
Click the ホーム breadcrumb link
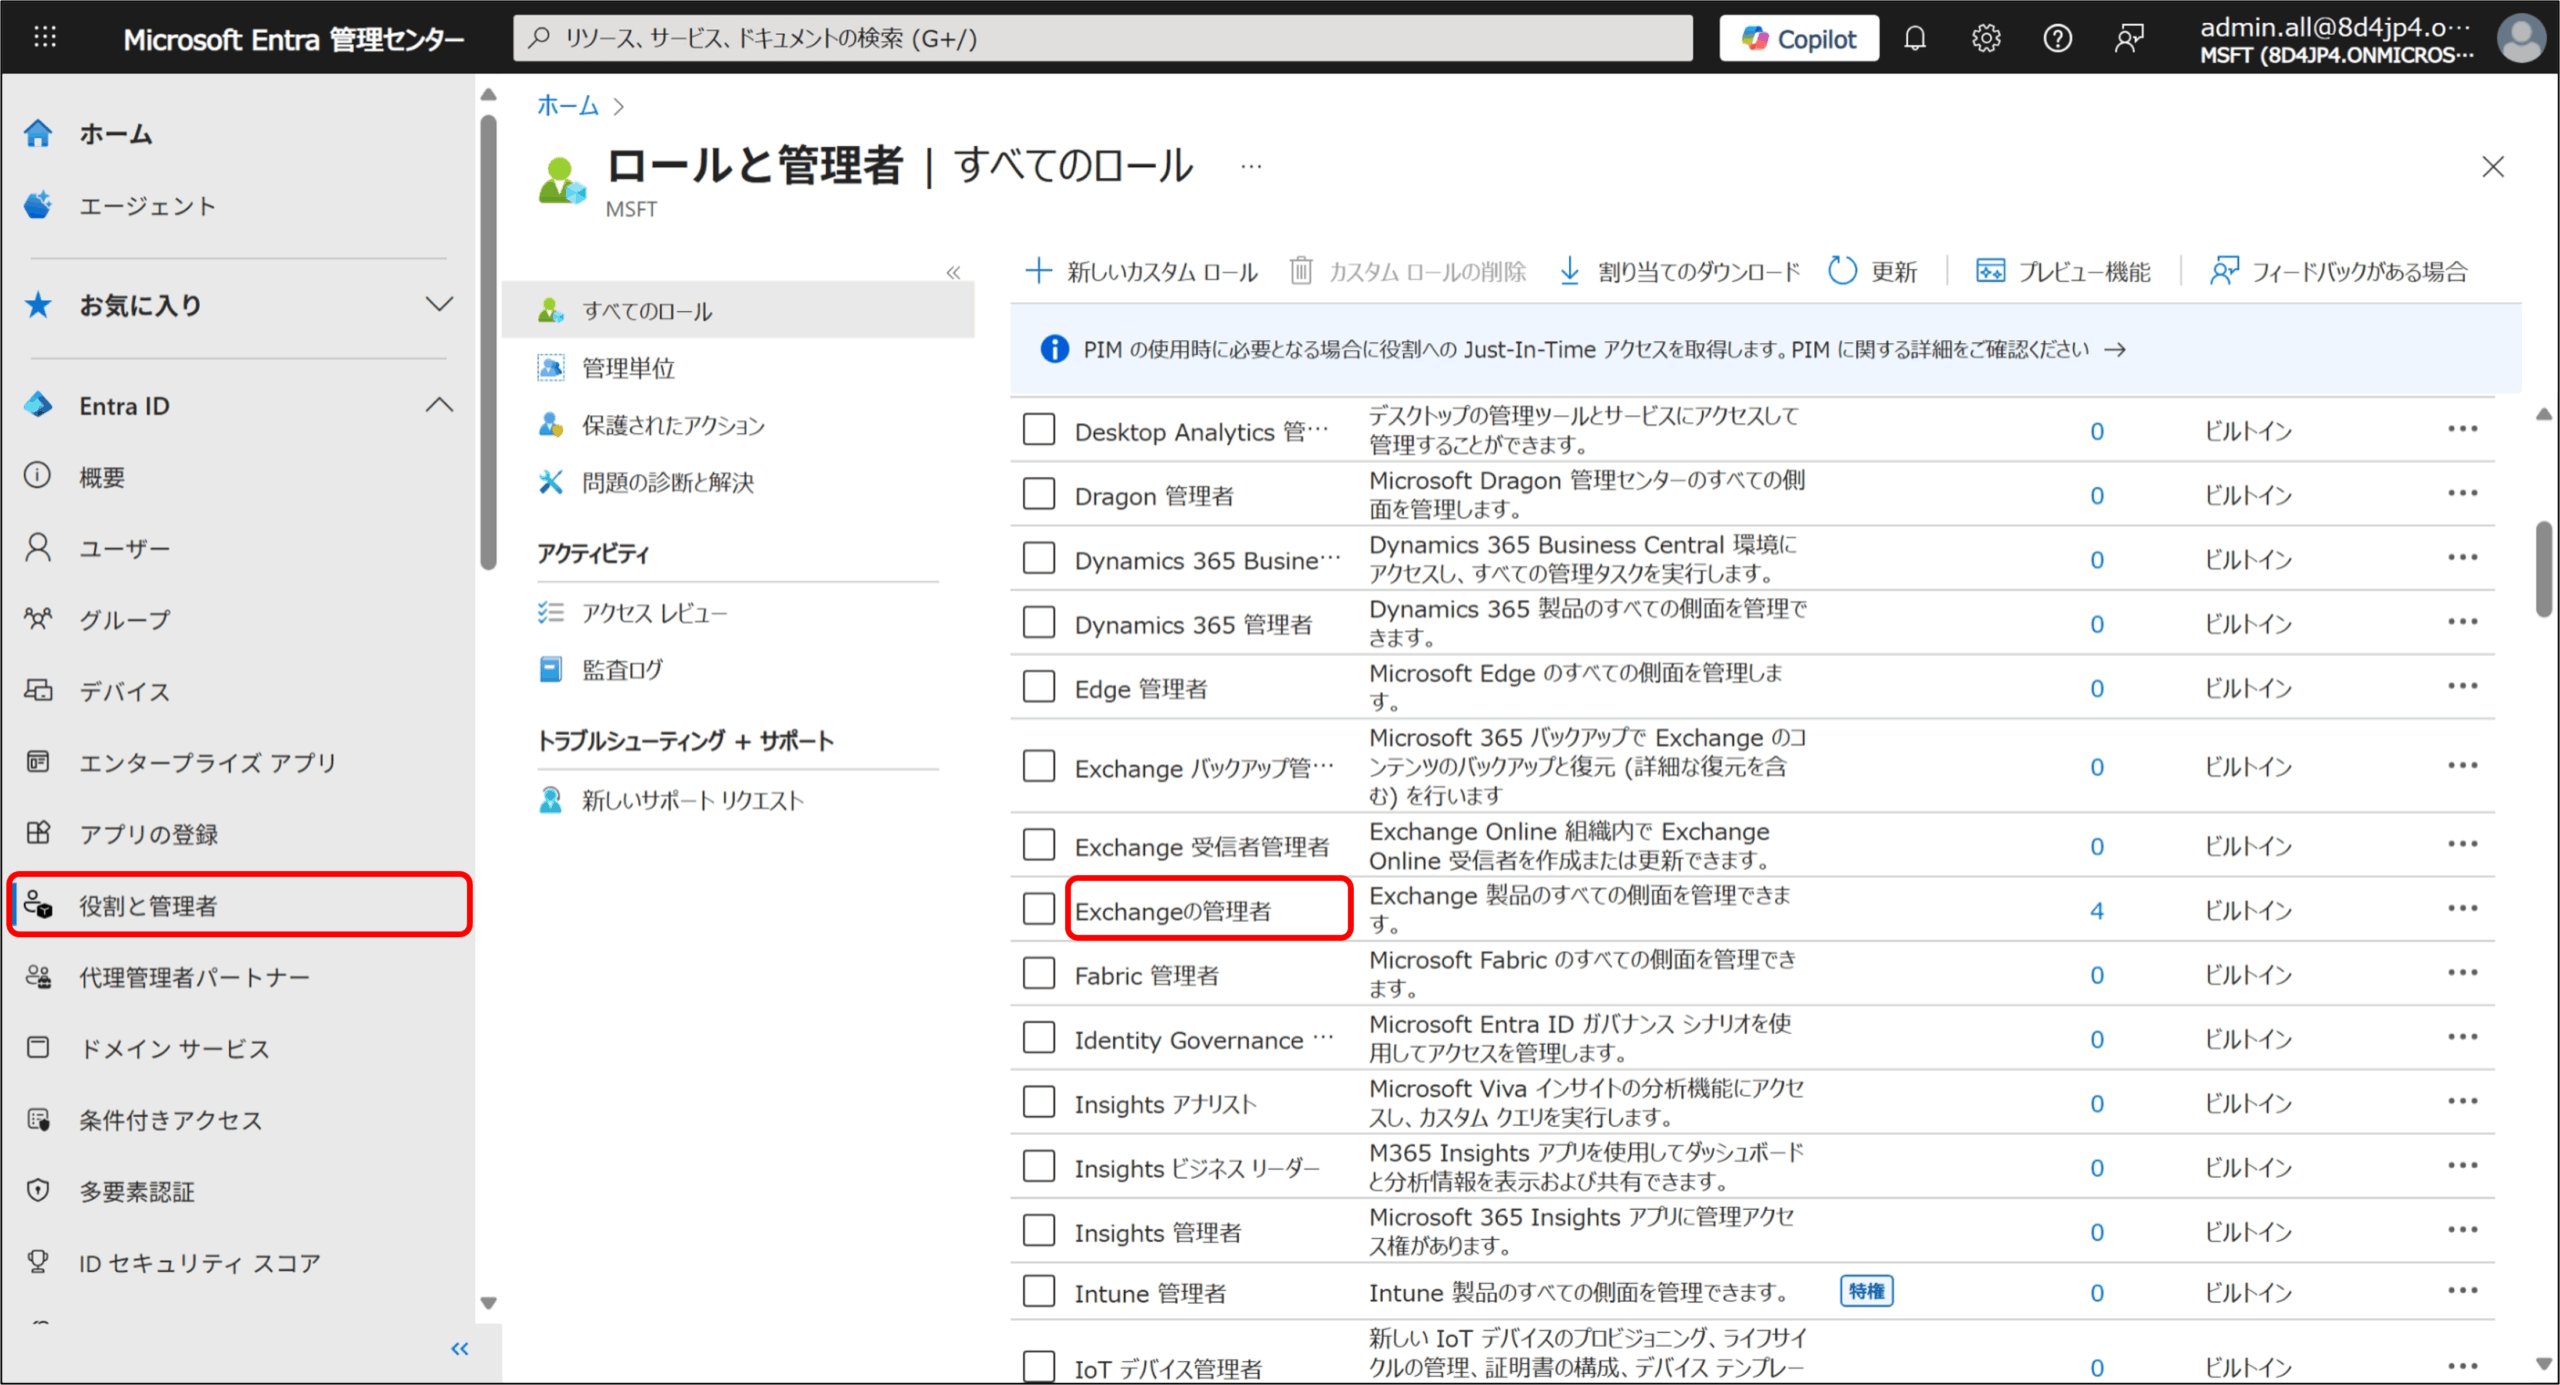[x=567, y=105]
